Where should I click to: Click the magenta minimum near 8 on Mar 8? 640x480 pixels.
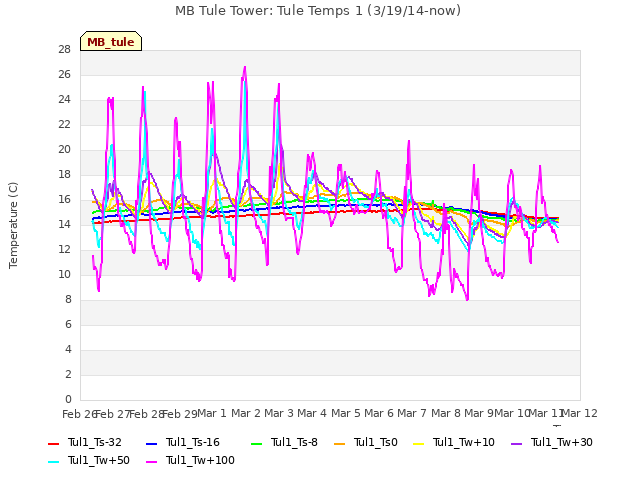click(x=467, y=299)
